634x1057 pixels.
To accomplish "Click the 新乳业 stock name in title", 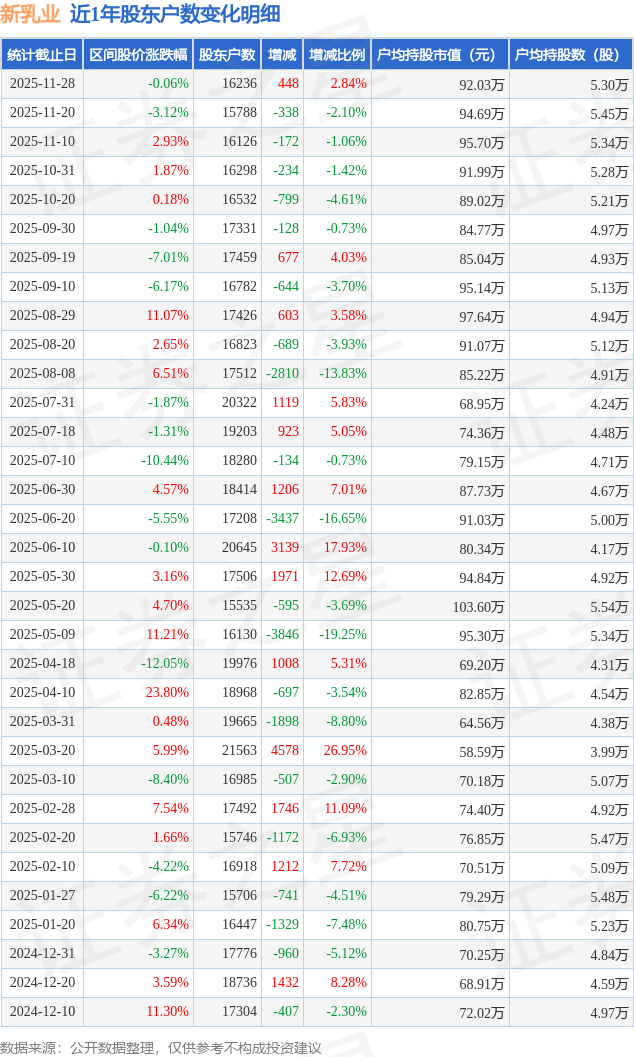I will (30, 14).
